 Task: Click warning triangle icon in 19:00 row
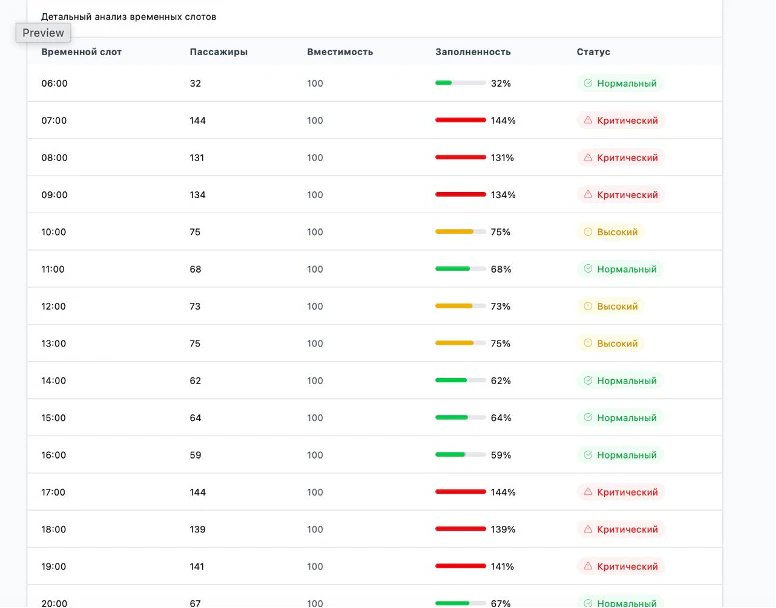(x=587, y=566)
